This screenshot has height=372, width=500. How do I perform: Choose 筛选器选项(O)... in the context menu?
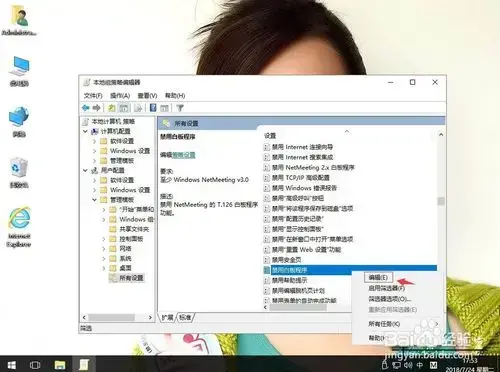point(389,299)
